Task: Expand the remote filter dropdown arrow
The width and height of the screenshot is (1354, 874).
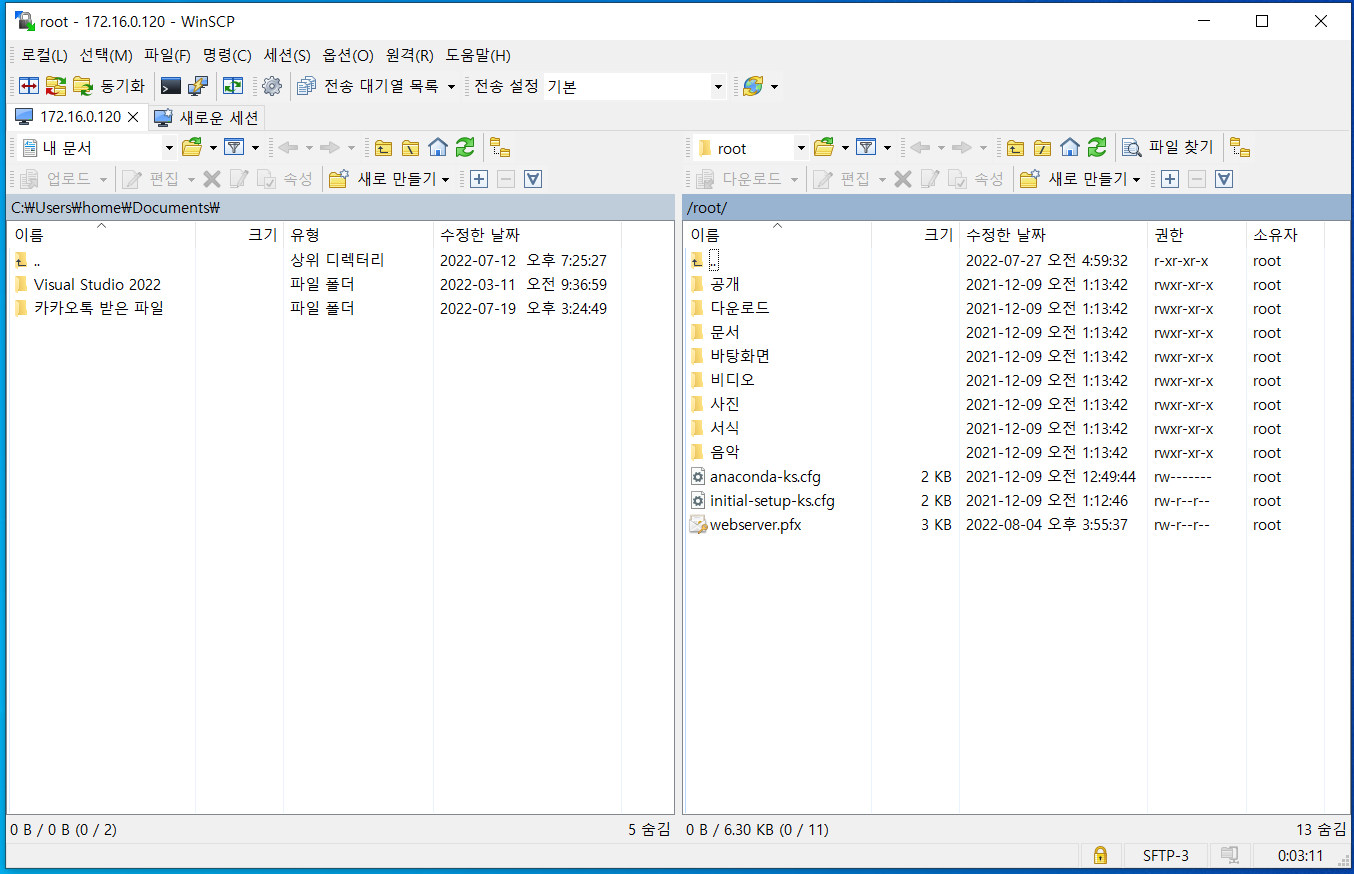Action: click(888, 148)
